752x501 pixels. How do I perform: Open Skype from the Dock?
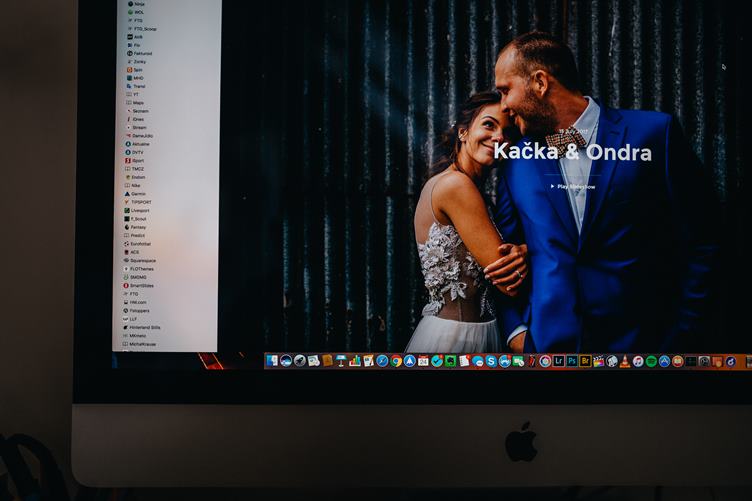(x=491, y=361)
